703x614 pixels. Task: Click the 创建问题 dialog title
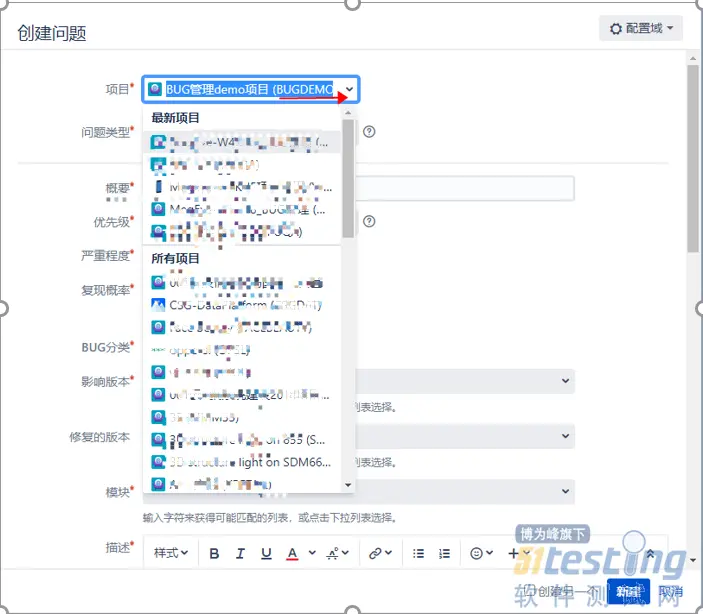52,33
